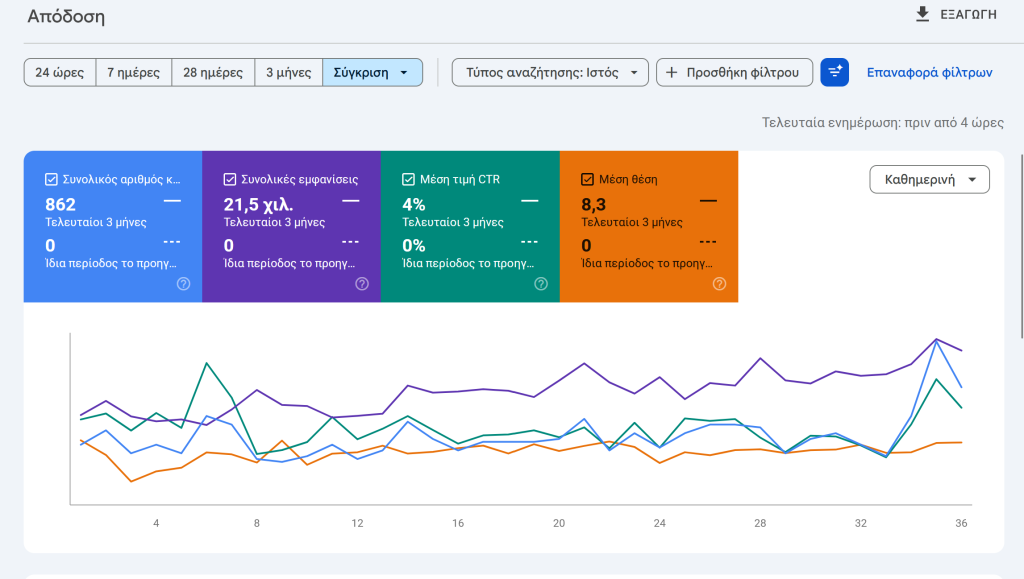Click the plus icon in Προσθήκη φίλτρου
1024x579 pixels.
pyautogui.click(x=671, y=72)
